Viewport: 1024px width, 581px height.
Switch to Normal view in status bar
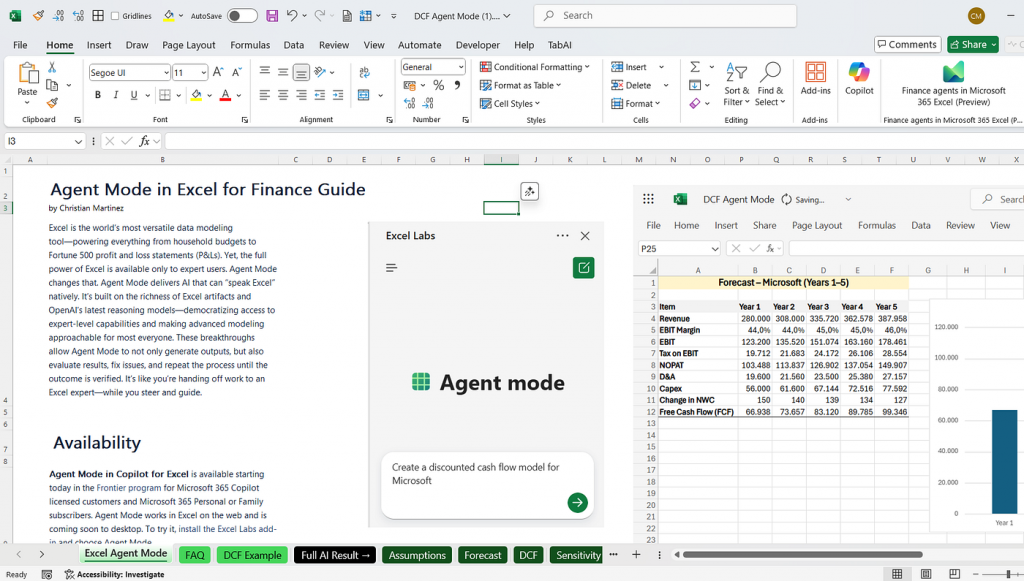897,574
